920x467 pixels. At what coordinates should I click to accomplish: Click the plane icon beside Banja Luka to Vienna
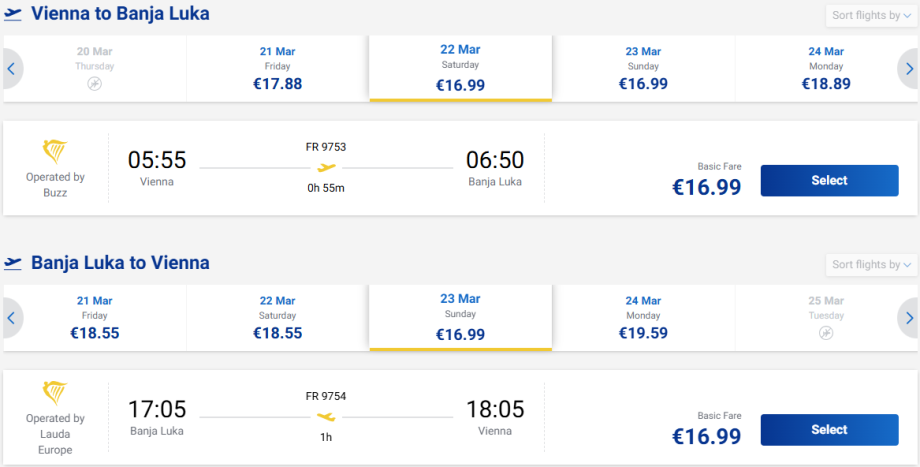coord(13,264)
